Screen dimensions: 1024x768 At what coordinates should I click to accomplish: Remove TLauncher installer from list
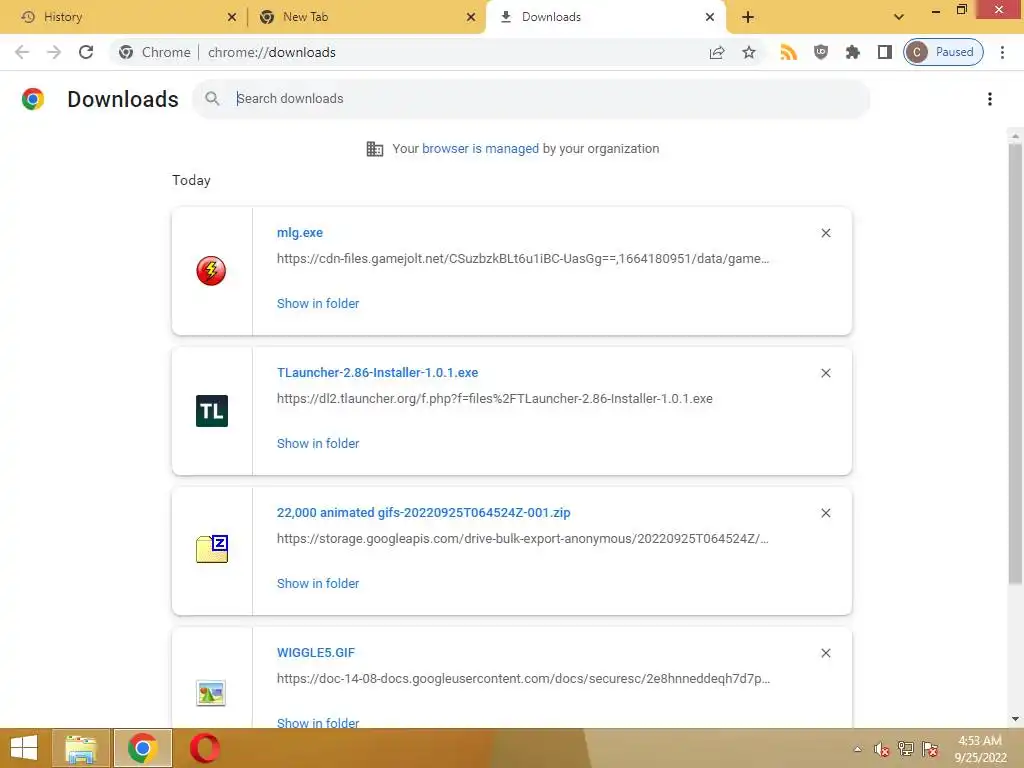(826, 373)
